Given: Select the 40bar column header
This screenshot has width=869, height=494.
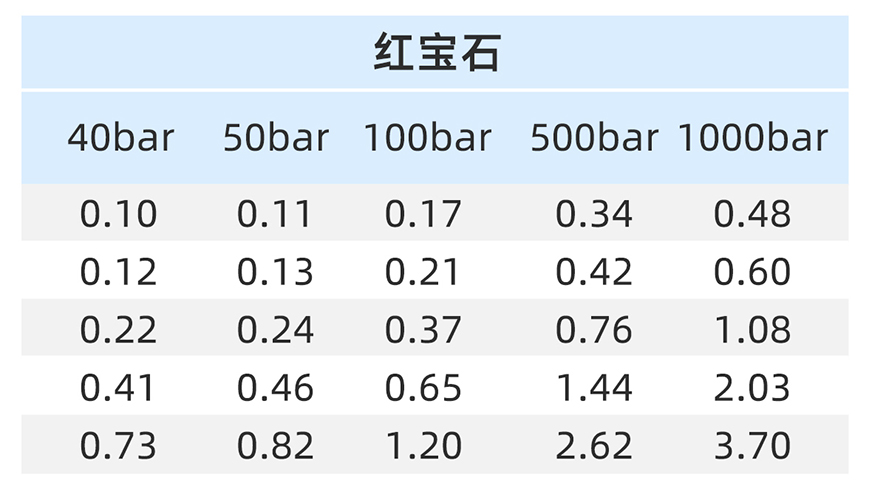Looking at the screenshot, I should 120,138.
